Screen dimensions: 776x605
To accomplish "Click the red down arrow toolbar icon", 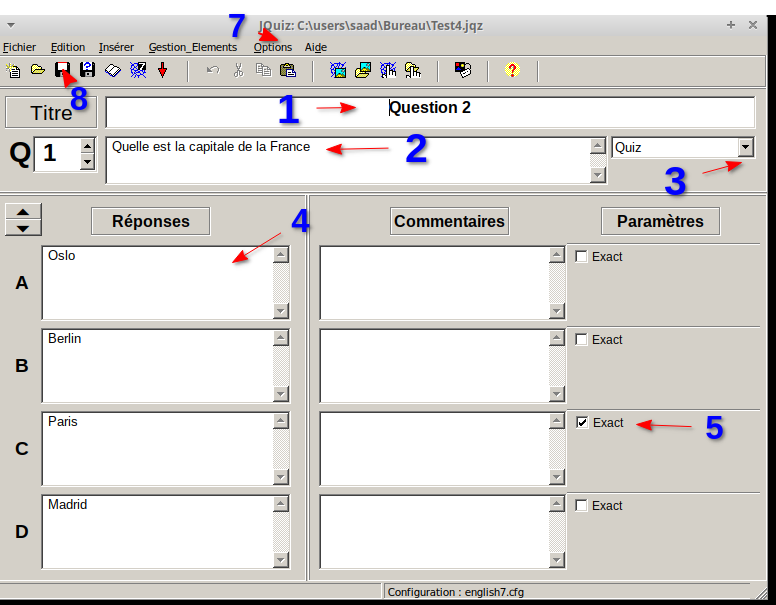I will pos(162,70).
